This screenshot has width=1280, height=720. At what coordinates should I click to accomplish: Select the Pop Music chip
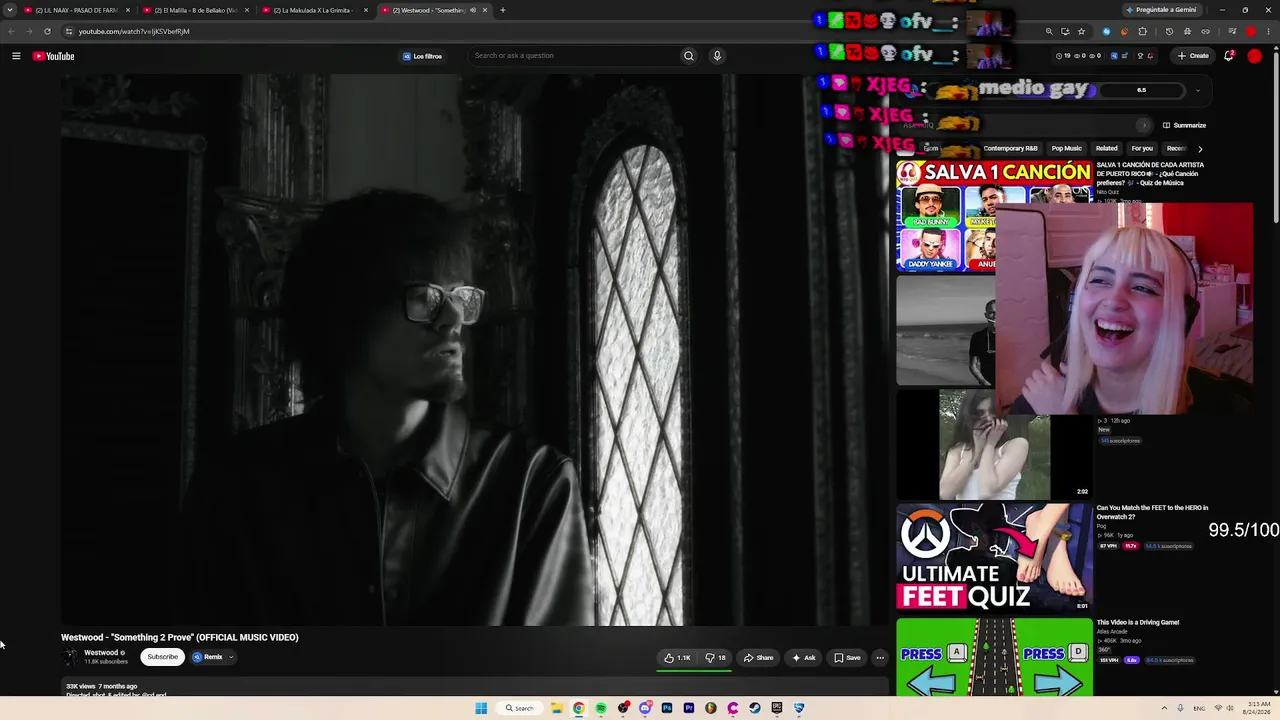[x=1066, y=149]
